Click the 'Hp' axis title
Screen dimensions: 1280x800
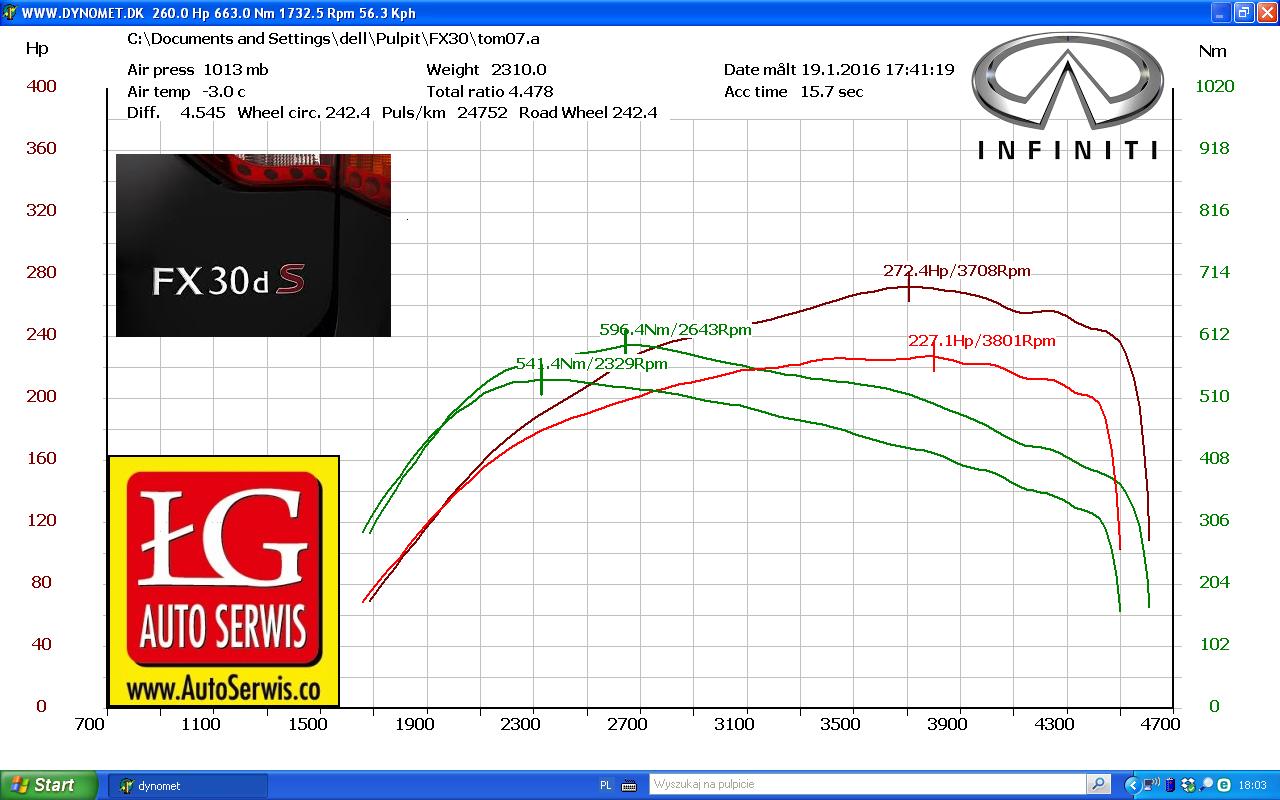tap(37, 49)
